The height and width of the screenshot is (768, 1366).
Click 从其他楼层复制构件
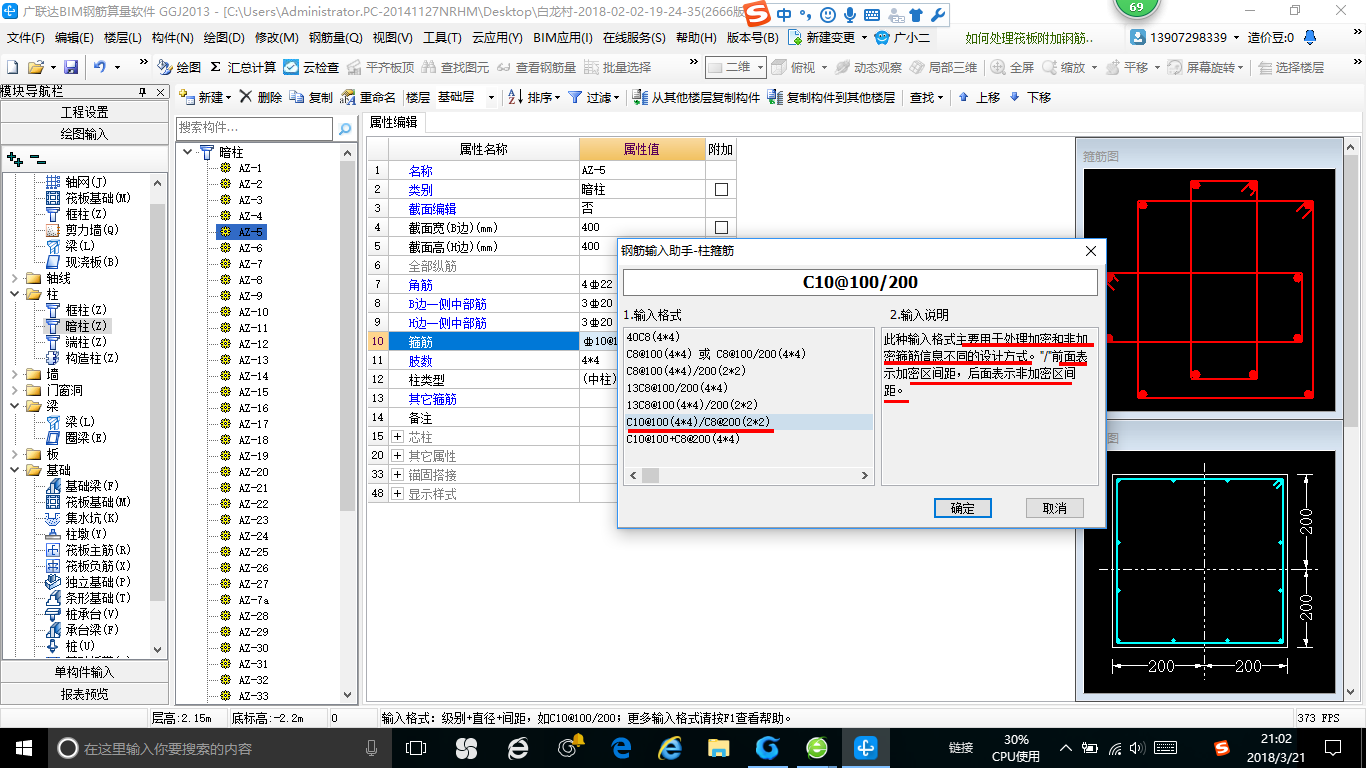point(697,97)
